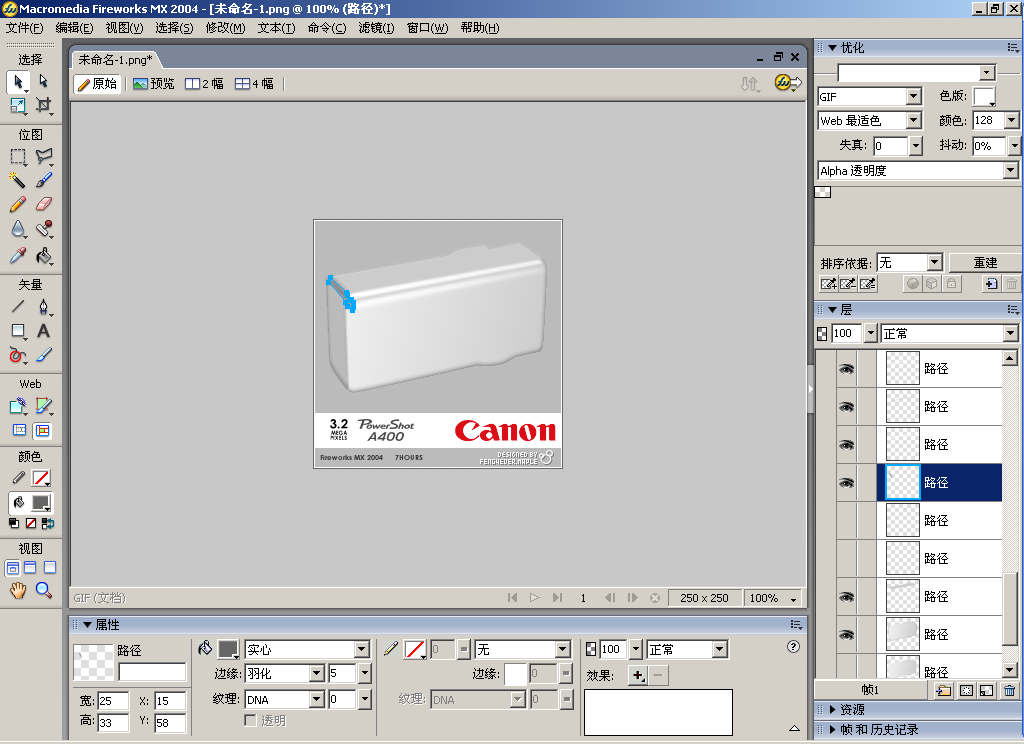The width and height of the screenshot is (1024, 744).
Task: Activate the Blur tool
Action: [x=18, y=229]
